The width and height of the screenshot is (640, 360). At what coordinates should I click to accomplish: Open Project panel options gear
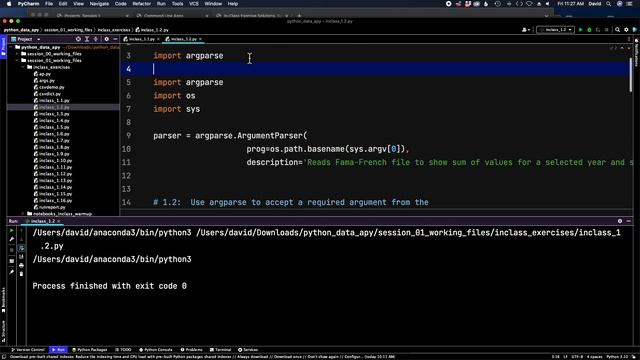pyautogui.click(x=107, y=39)
